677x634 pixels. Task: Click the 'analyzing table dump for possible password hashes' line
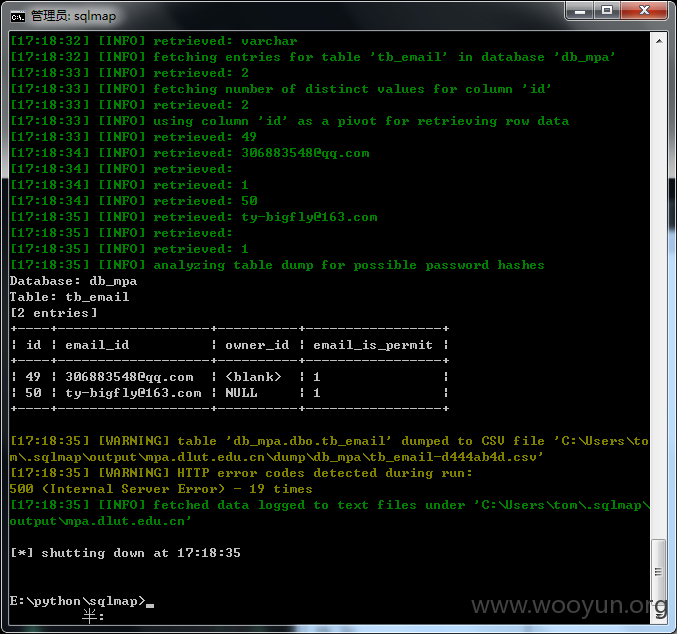click(277, 265)
